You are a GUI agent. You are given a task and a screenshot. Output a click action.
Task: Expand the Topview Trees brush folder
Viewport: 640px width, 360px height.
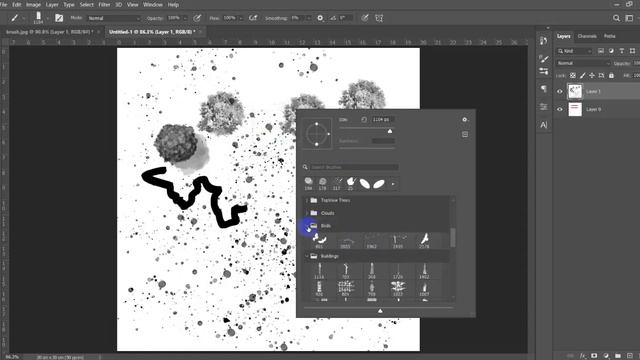tap(307, 200)
